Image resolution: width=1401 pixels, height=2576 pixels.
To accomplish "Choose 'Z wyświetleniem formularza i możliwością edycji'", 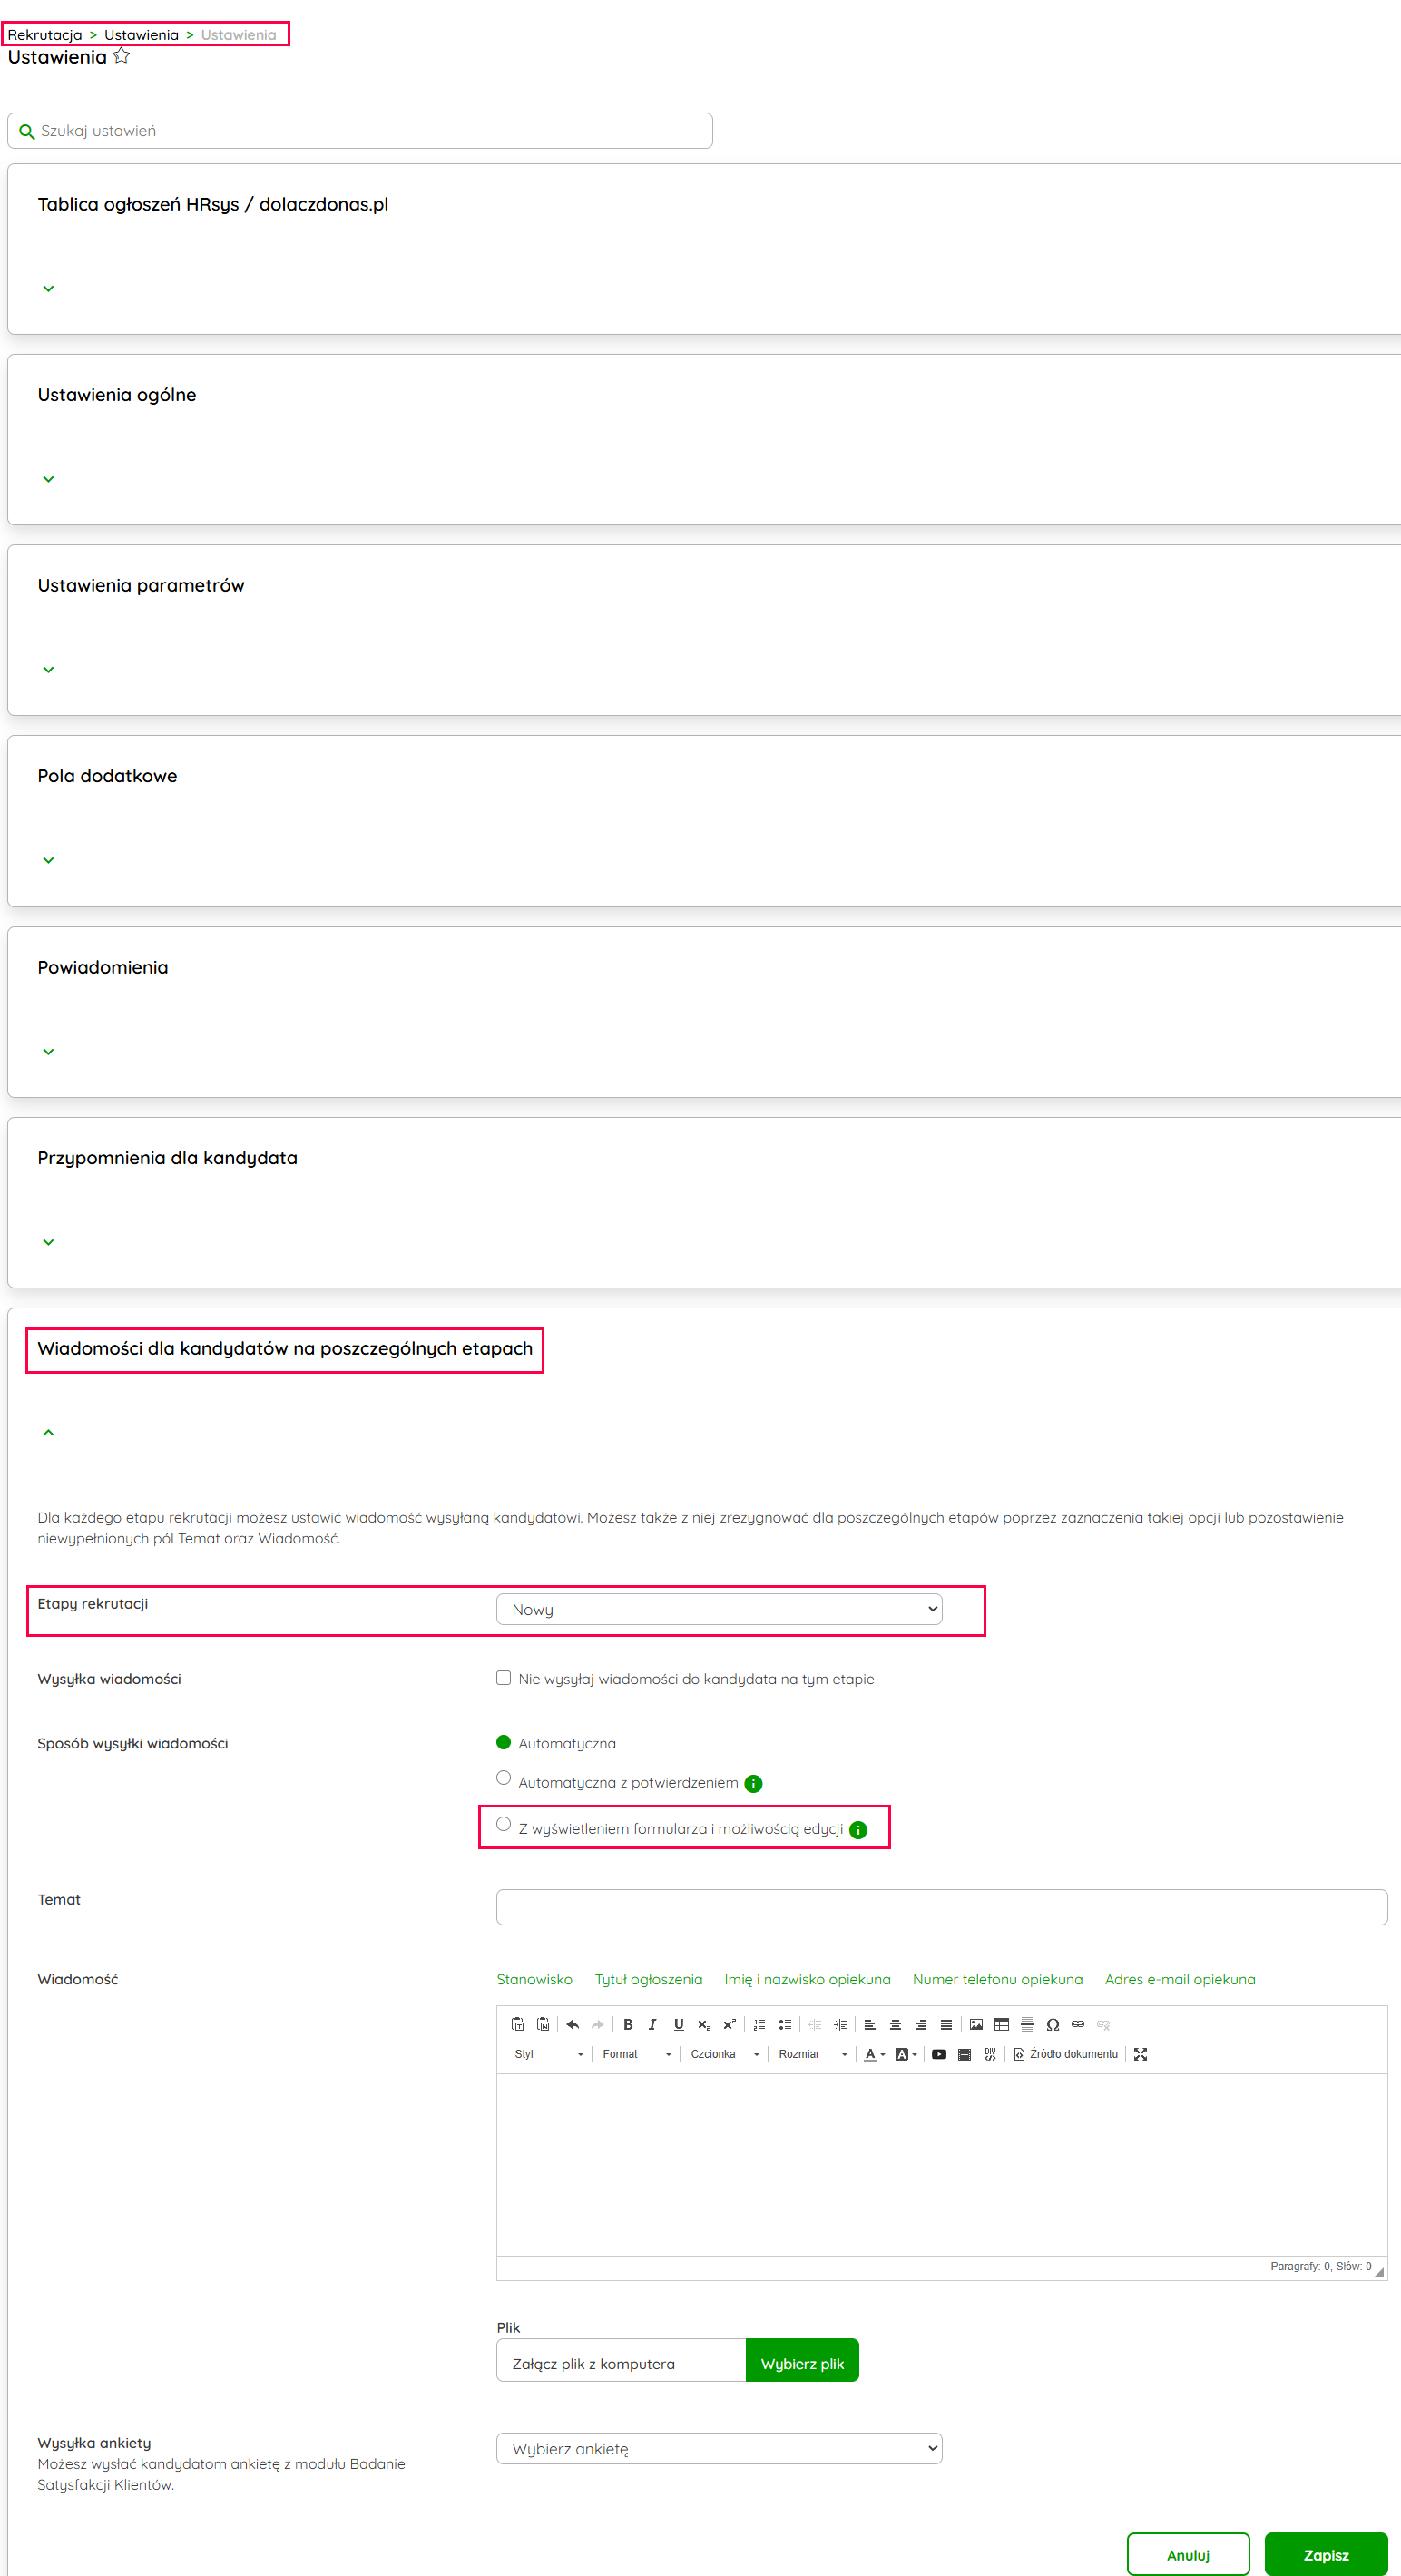I will pyautogui.click(x=504, y=1824).
